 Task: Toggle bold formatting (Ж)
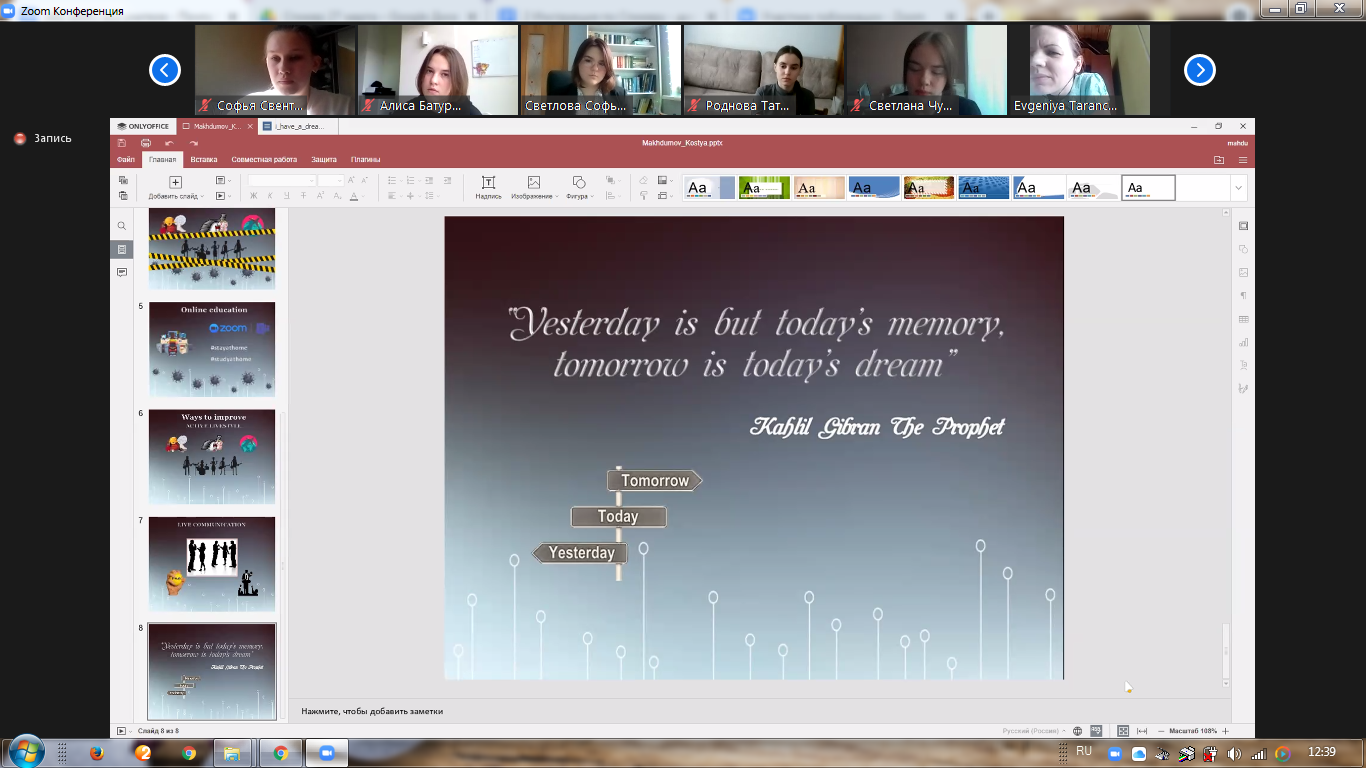254,196
